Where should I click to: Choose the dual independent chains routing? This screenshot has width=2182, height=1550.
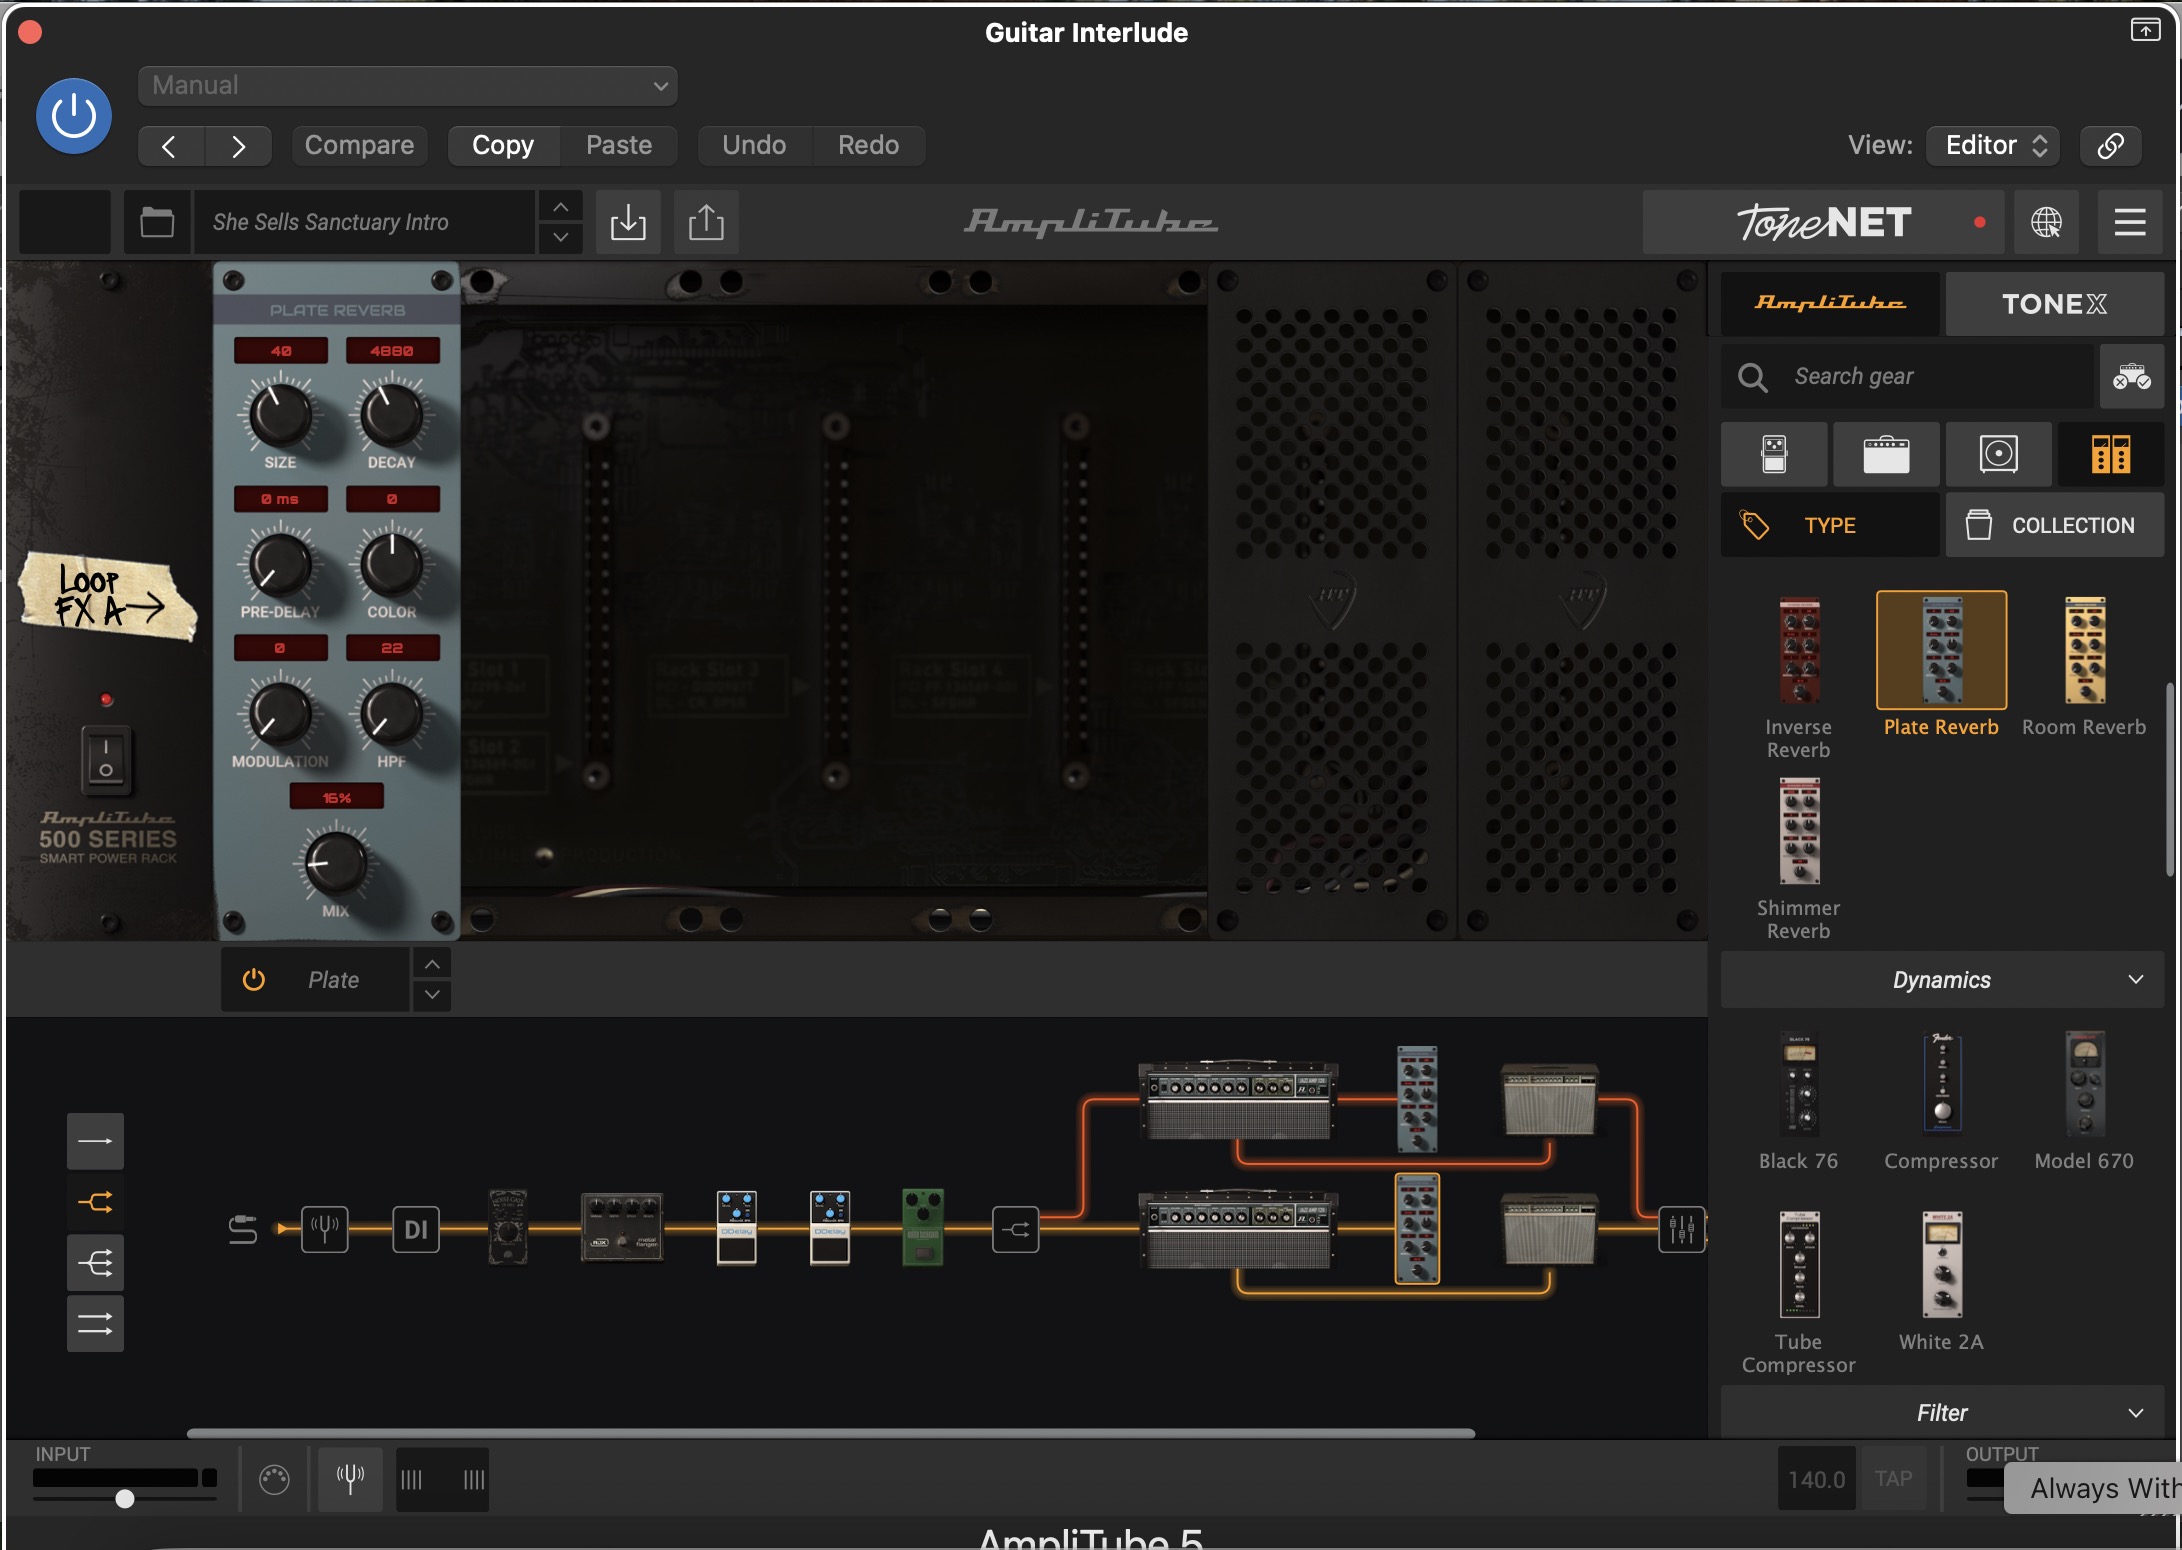click(x=95, y=1324)
